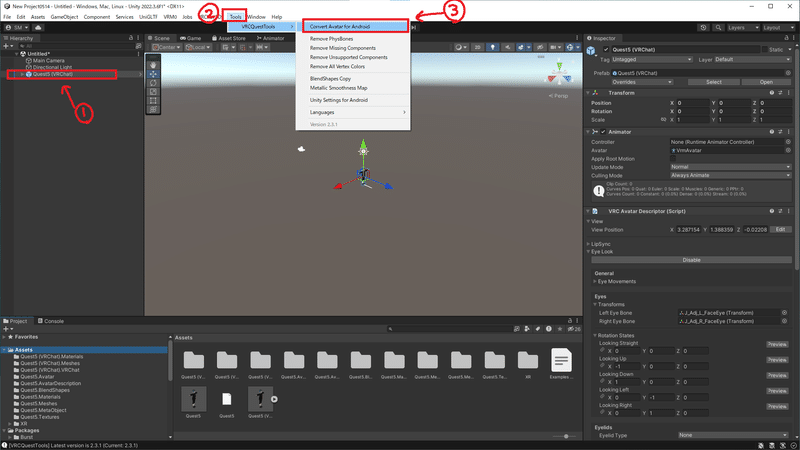Toggle Animator component enabled checkbox
Screen dimensions: 800x450
[603, 132]
